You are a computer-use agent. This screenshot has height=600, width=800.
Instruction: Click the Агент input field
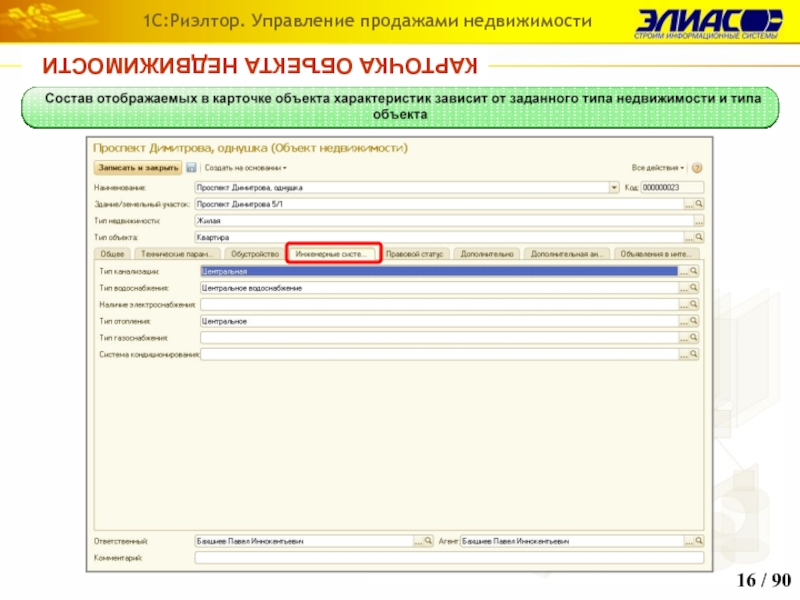pos(572,541)
